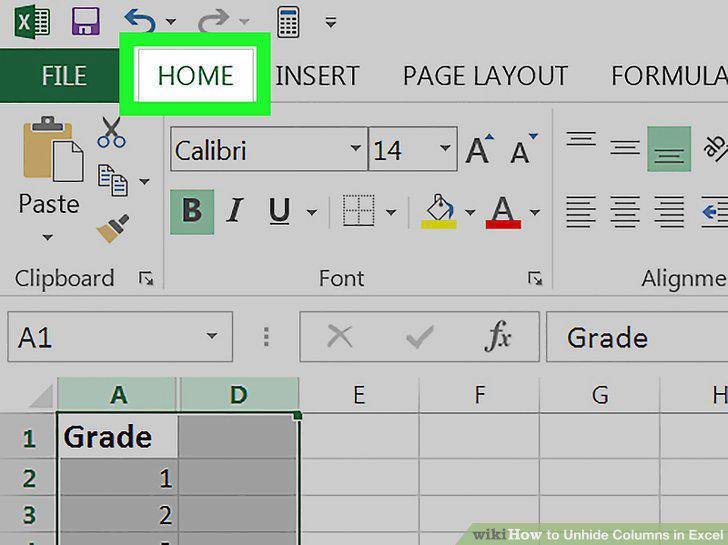Open the Name Box dropdown arrow
The image size is (728, 545).
[212, 336]
